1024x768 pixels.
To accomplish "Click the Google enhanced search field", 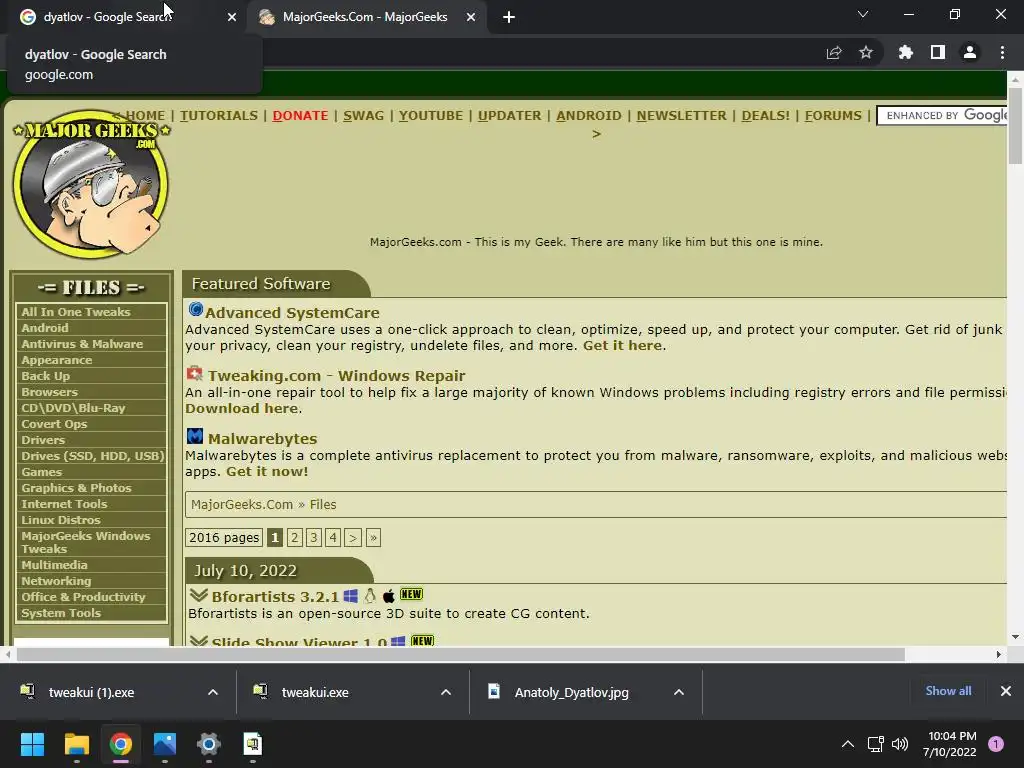I will 942,116.
